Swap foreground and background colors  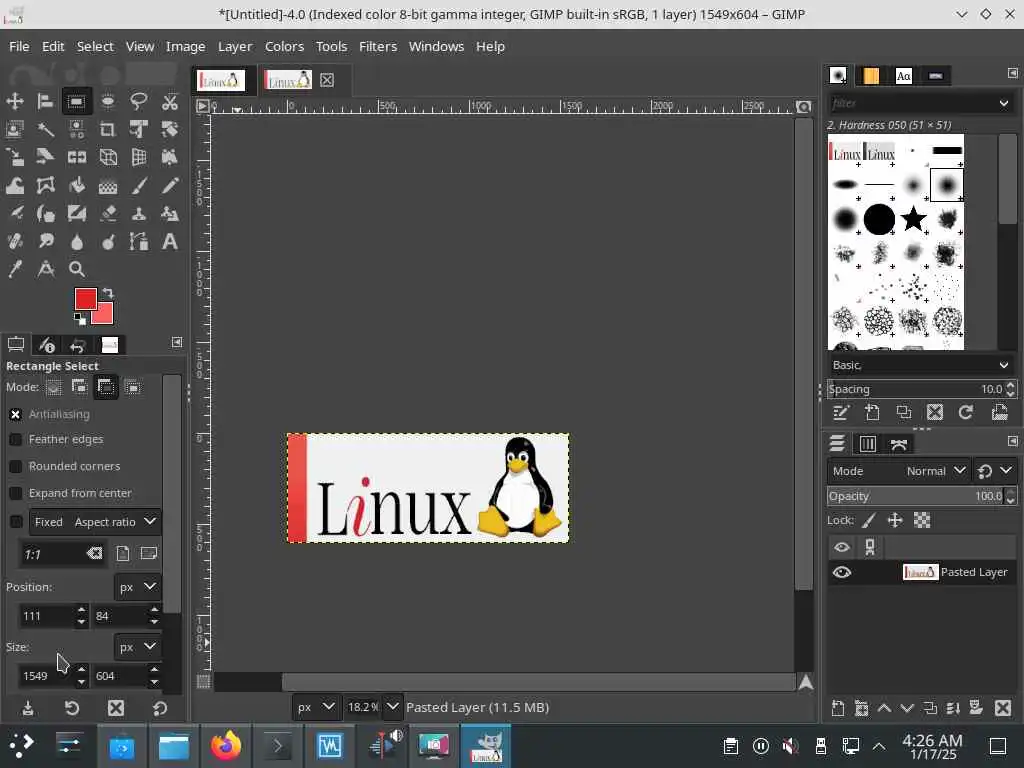(x=108, y=293)
